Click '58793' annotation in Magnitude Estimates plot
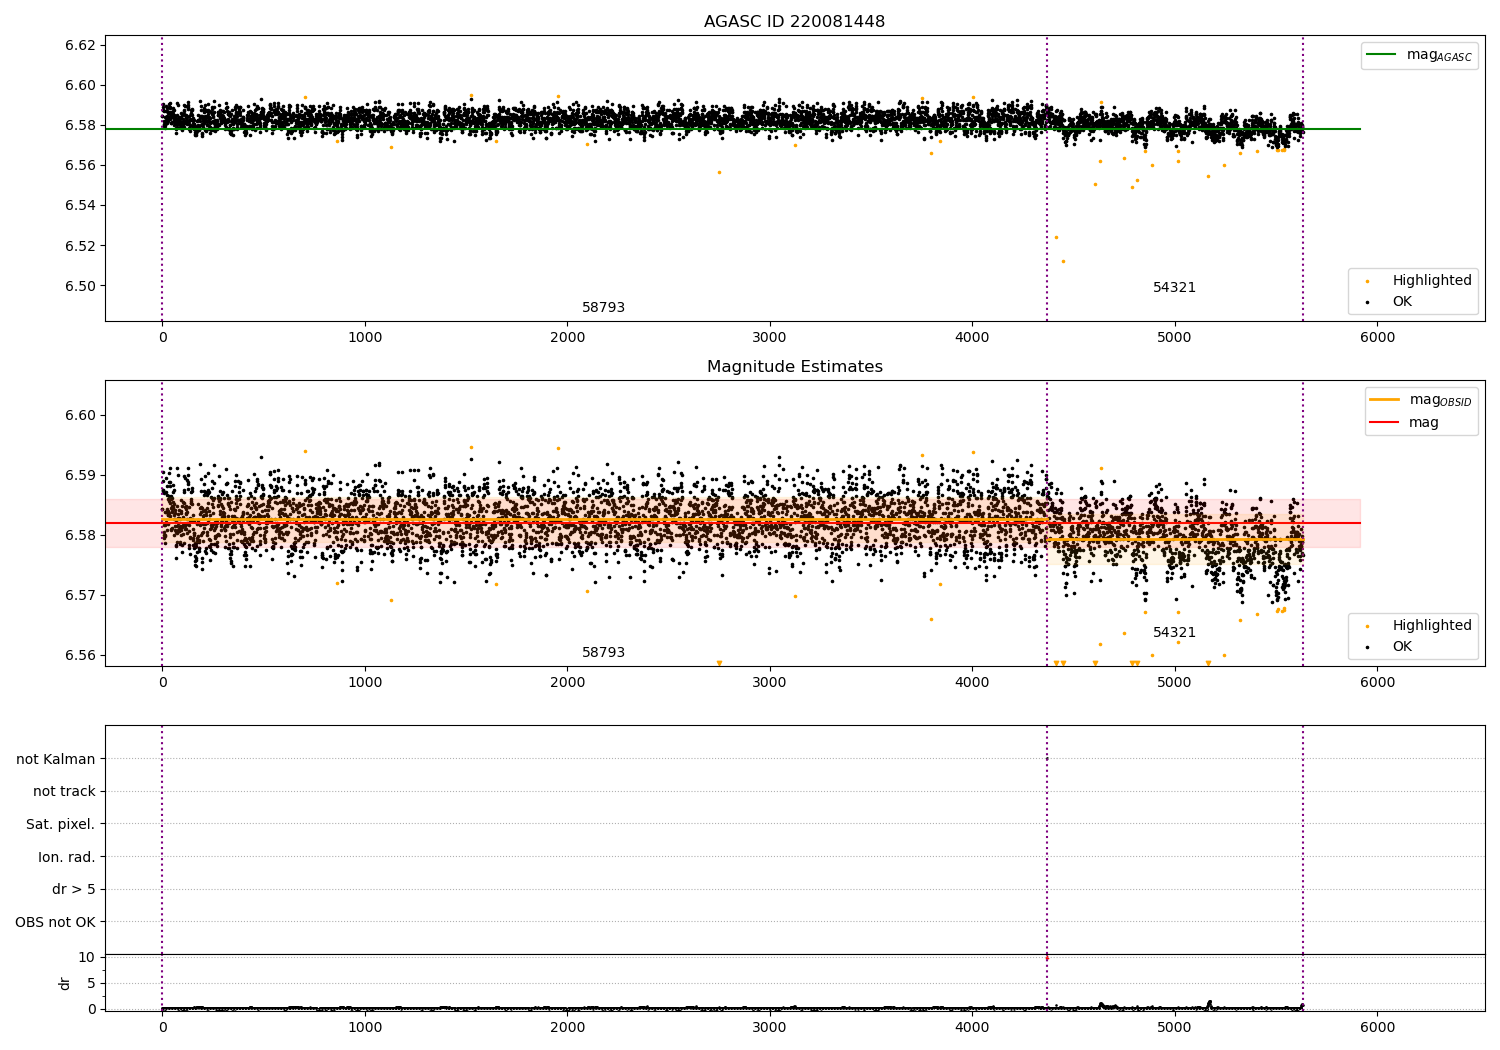The height and width of the screenshot is (1050, 1500). coord(603,653)
